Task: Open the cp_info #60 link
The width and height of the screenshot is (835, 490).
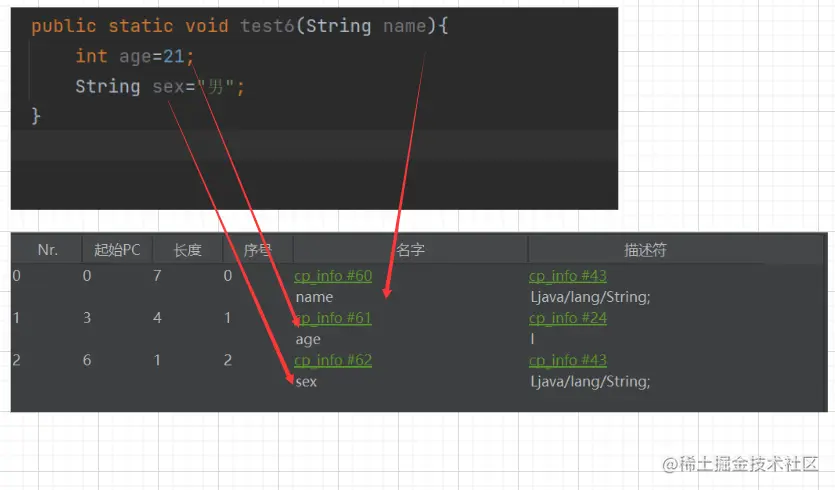Action: click(333, 276)
